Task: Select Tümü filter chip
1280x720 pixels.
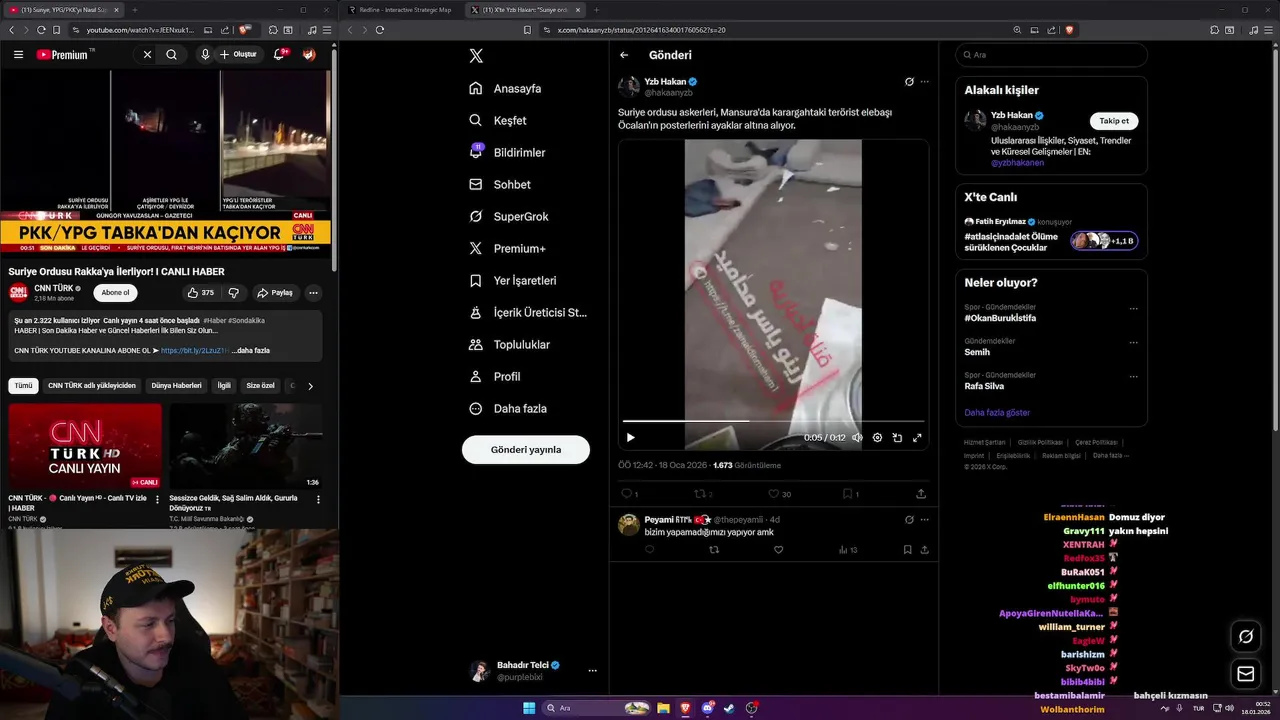Action: 23,385
